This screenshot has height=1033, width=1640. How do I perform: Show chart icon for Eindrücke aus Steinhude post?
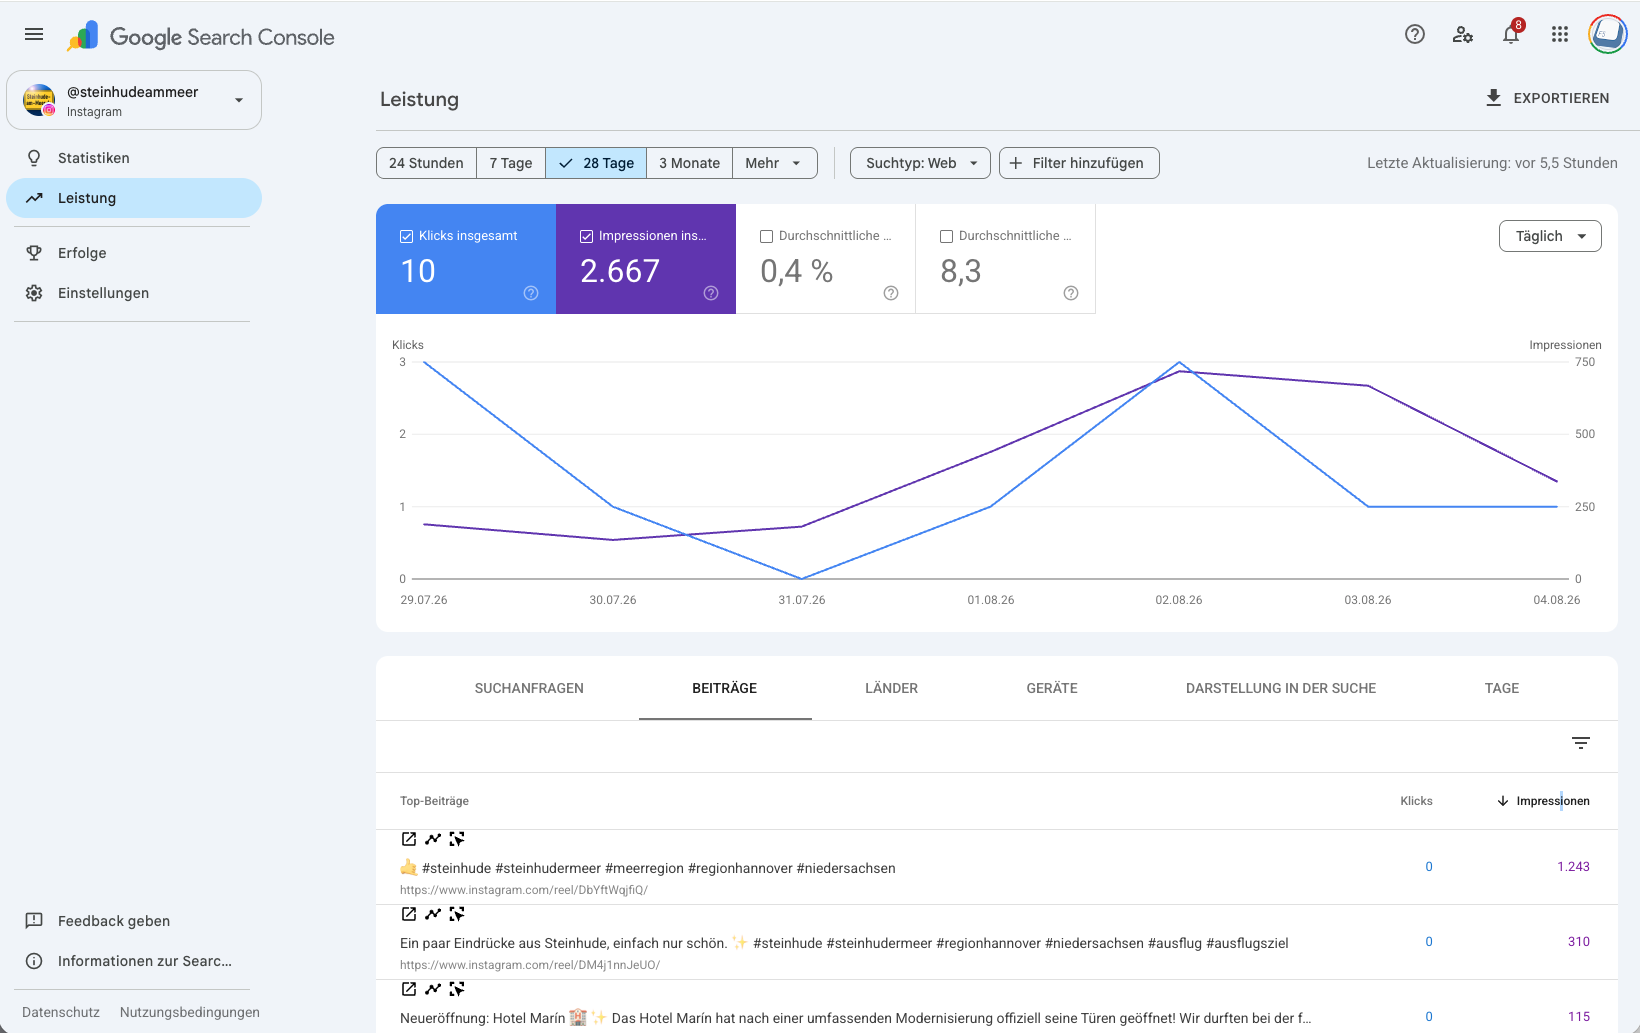(433, 914)
